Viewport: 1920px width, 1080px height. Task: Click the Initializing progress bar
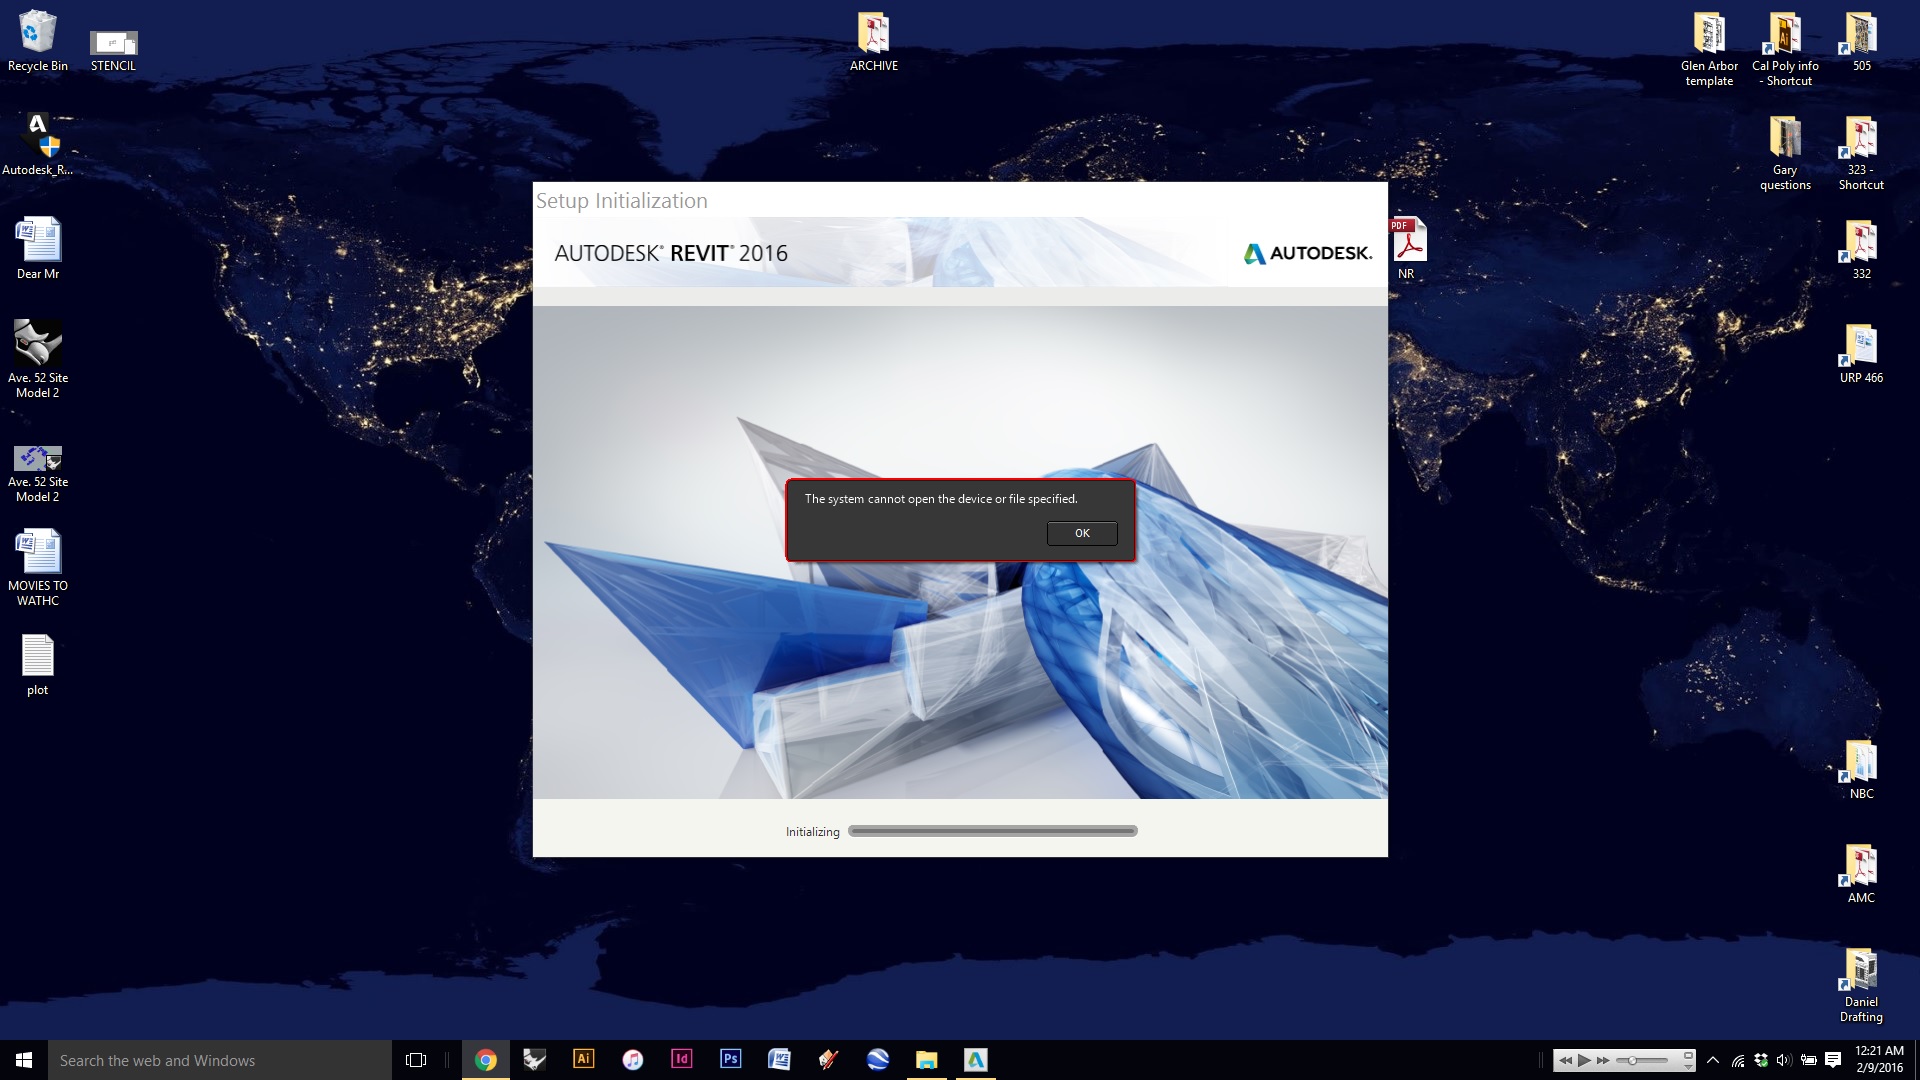tap(993, 831)
